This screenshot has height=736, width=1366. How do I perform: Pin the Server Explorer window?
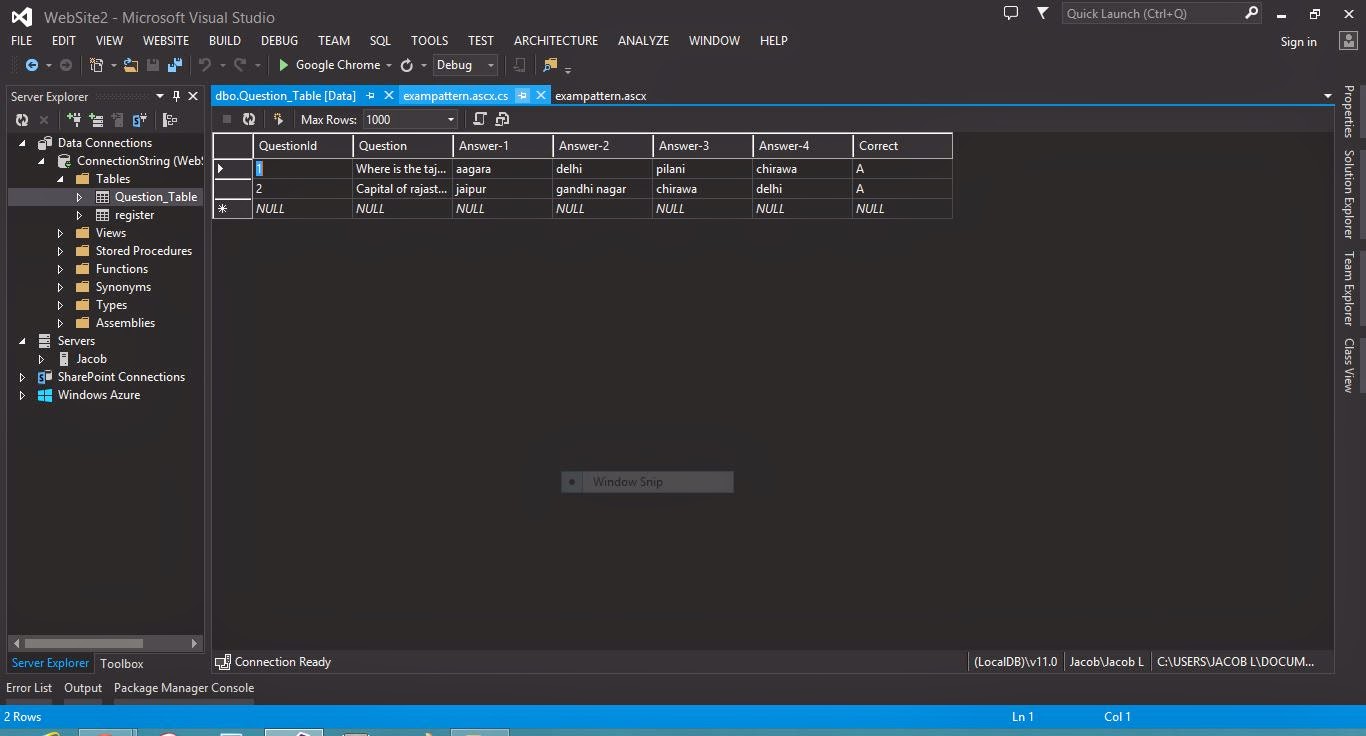(178, 96)
